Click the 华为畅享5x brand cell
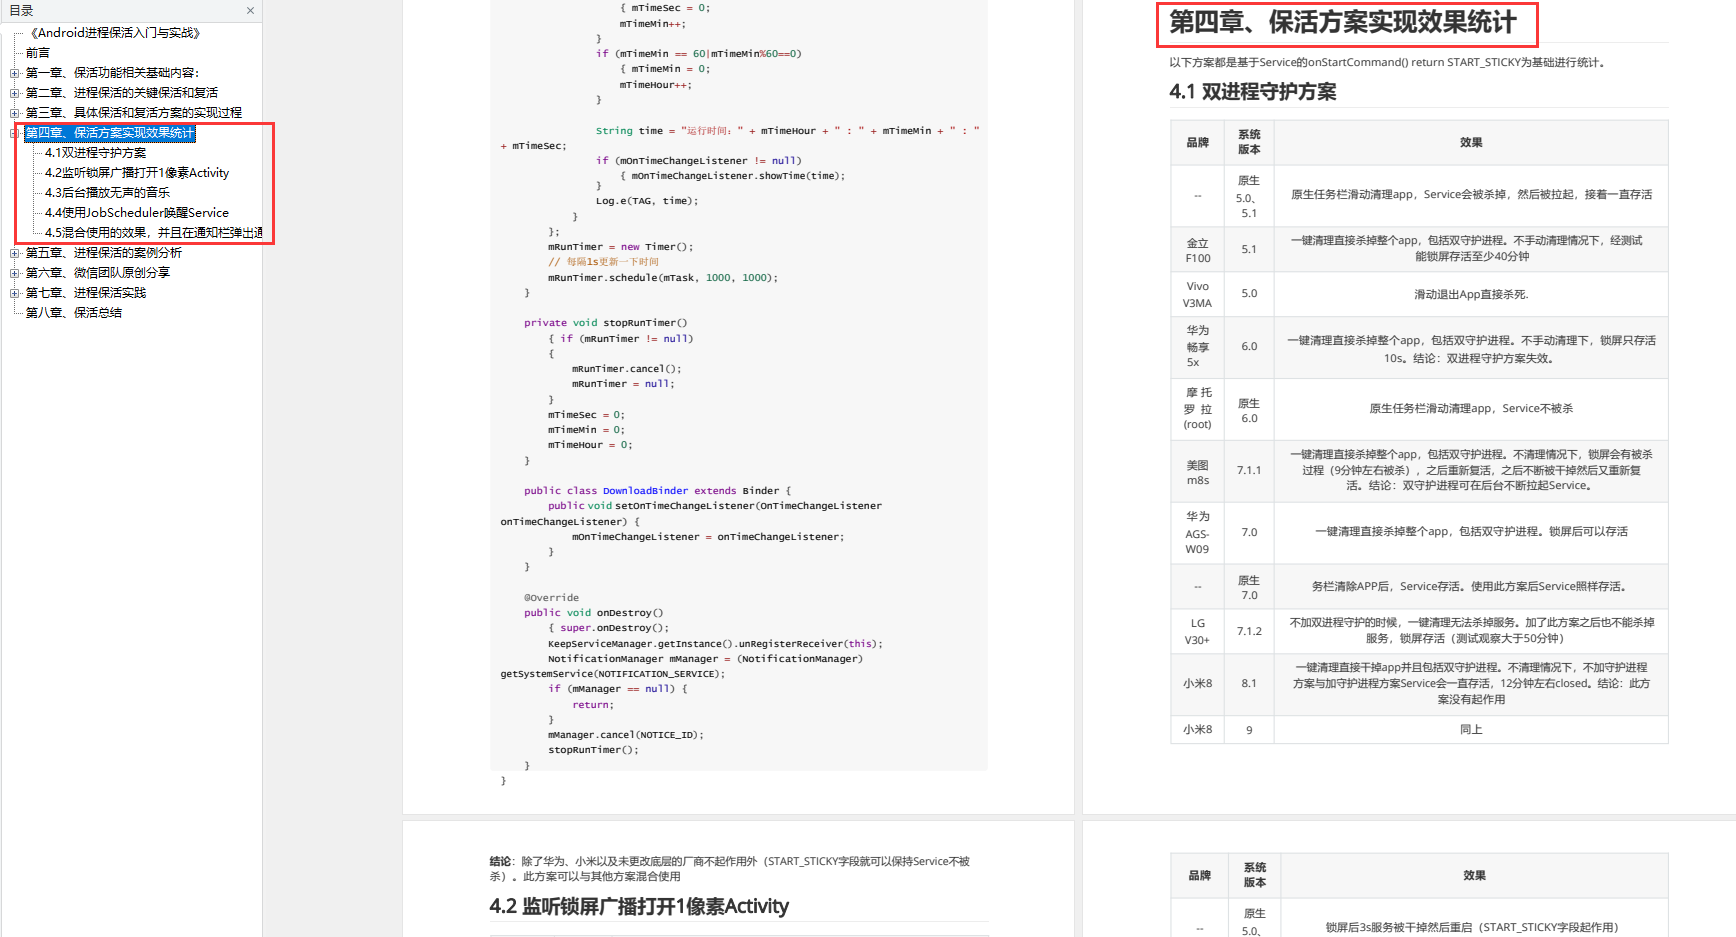Image resolution: width=1736 pixels, height=937 pixels. (x=1198, y=346)
